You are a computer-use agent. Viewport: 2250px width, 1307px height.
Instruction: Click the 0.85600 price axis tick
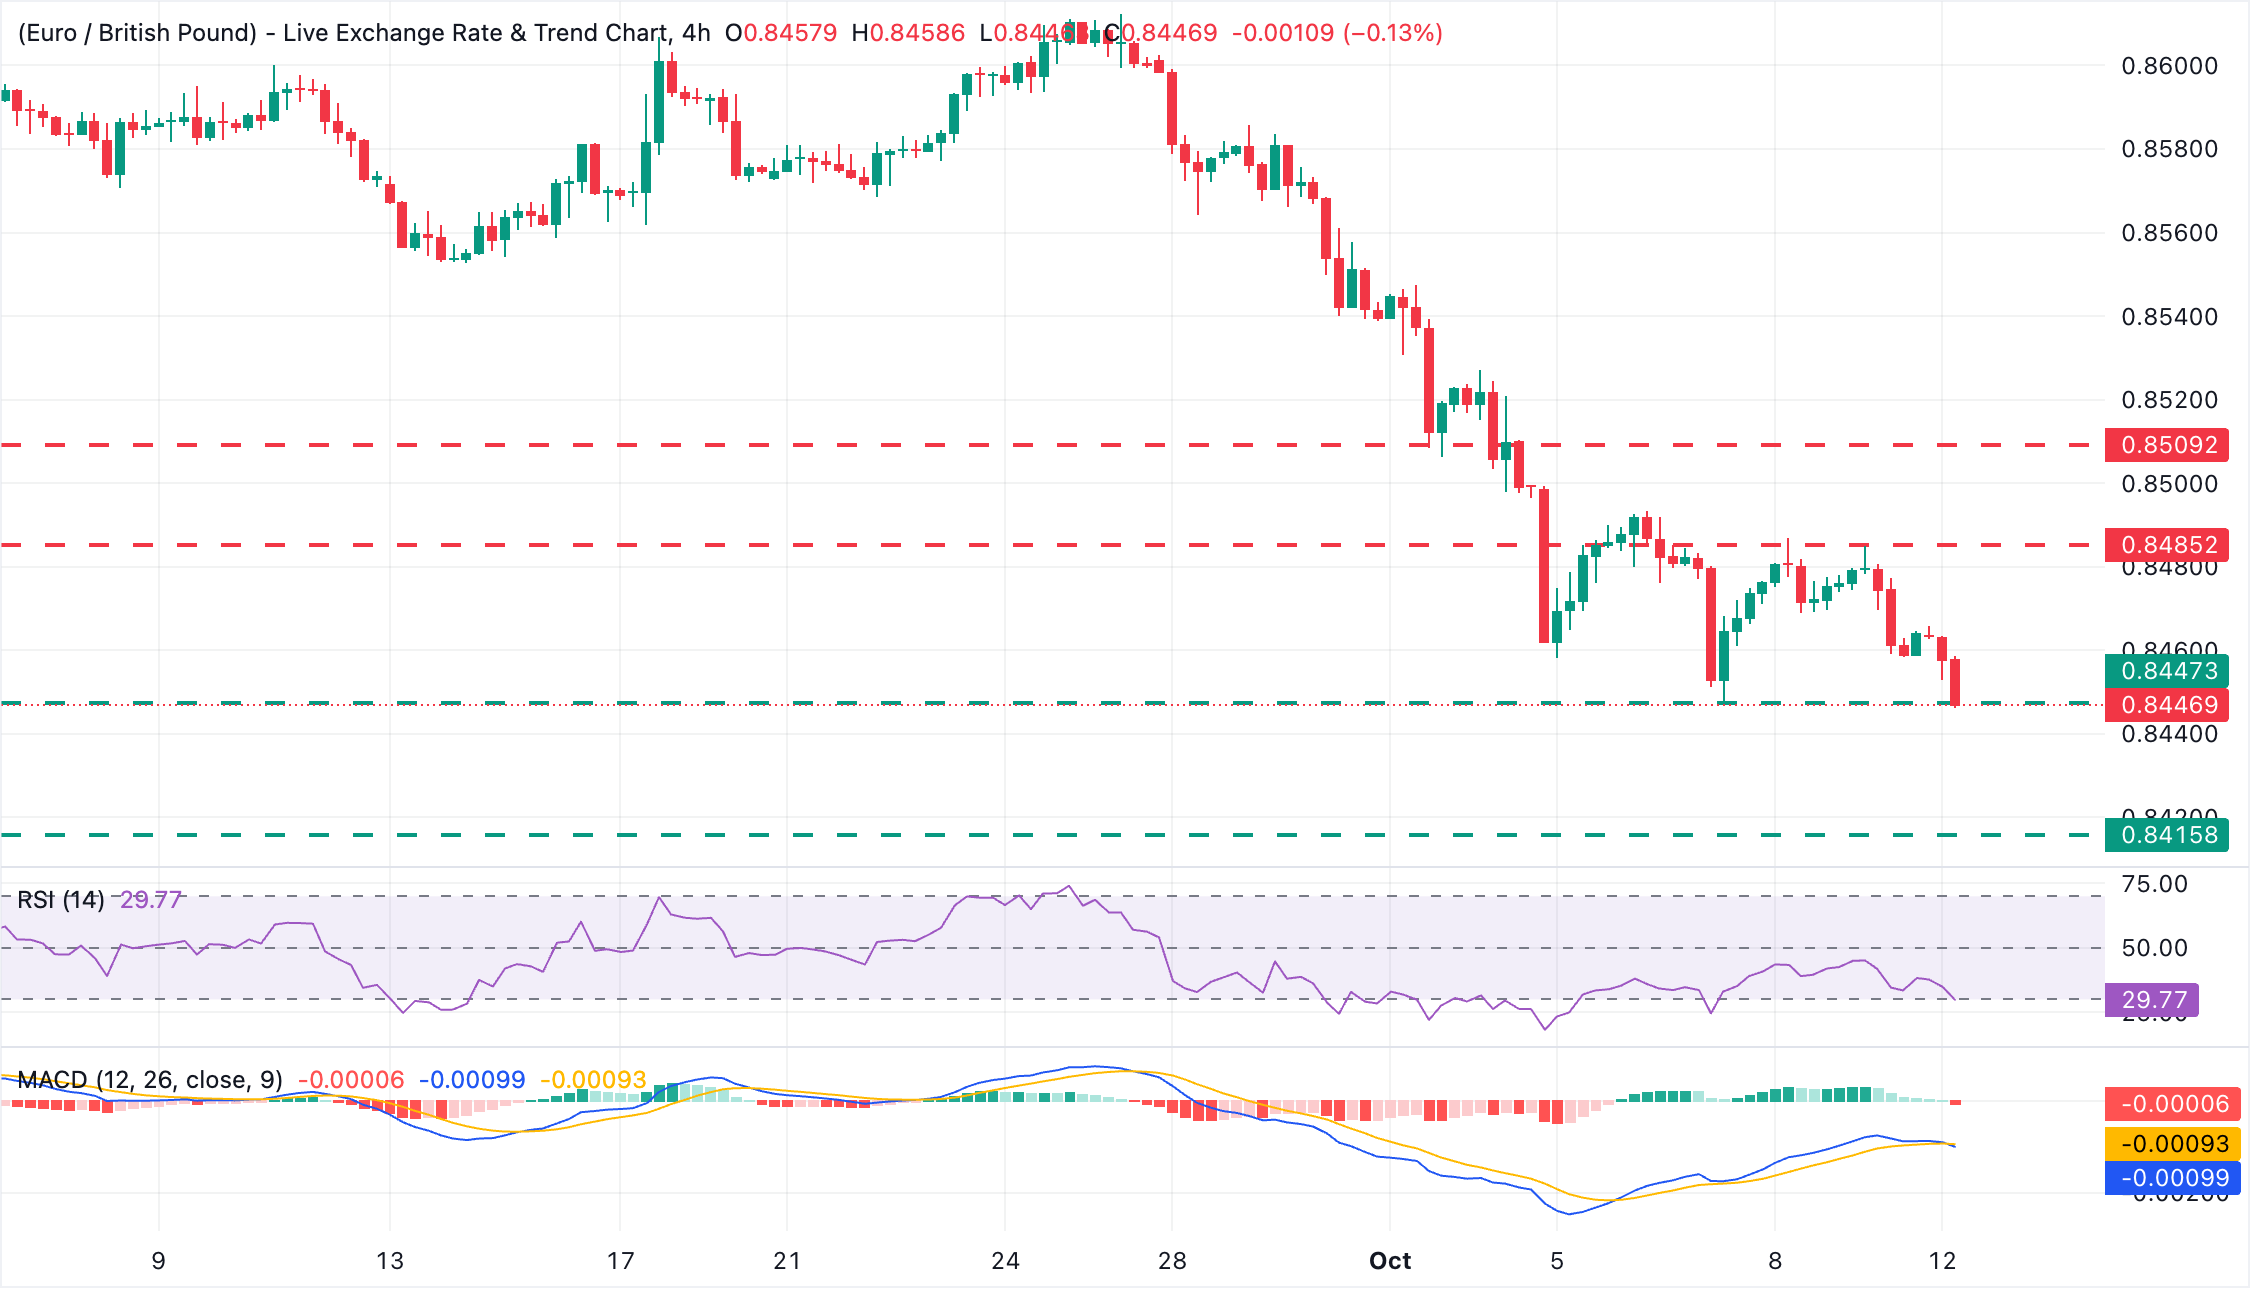2169,233
